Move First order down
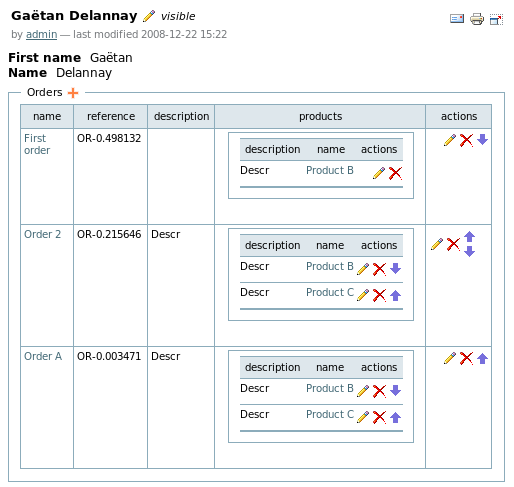The width and height of the screenshot is (514, 487). (x=482, y=139)
